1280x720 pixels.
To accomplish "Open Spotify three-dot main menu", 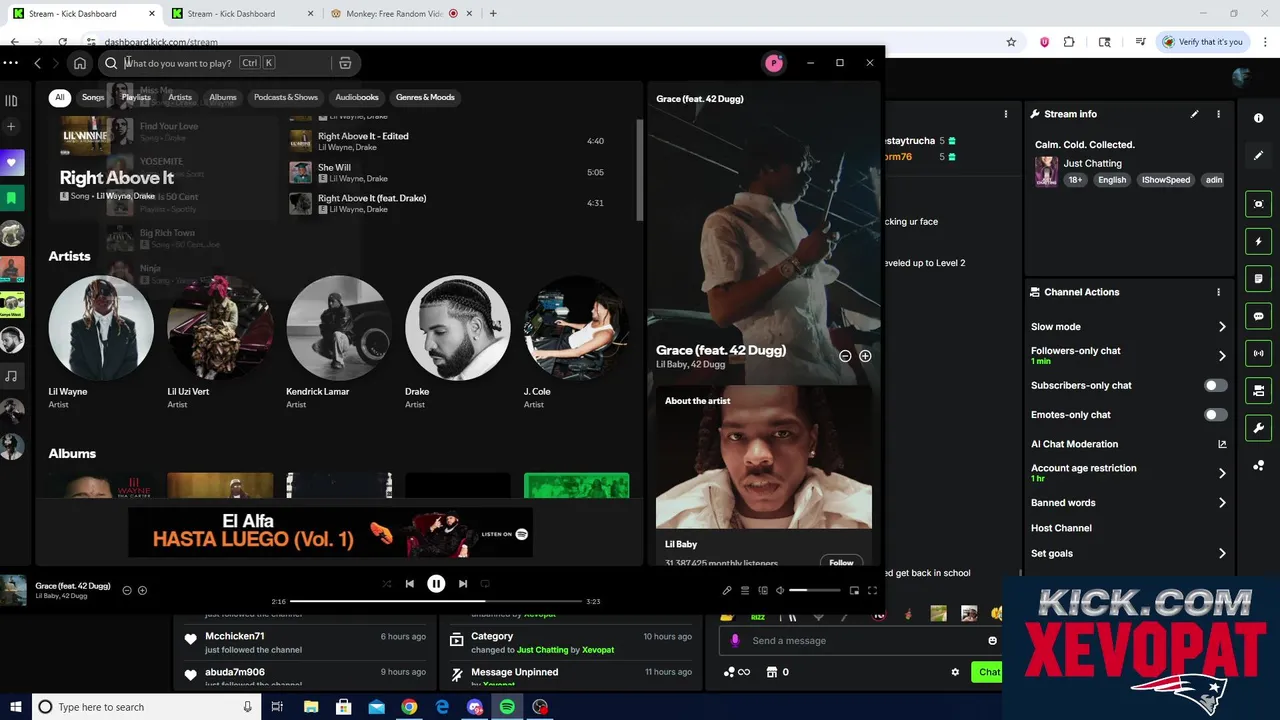I will 10,63.
